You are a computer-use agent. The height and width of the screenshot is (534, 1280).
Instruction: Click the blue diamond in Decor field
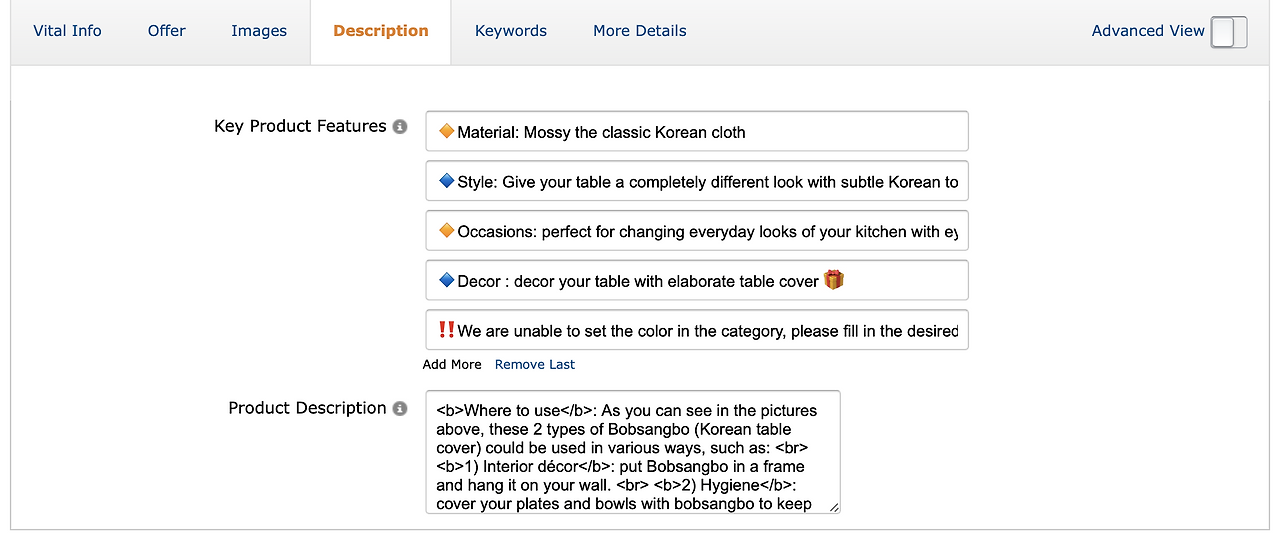pyautogui.click(x=446, y=281)
